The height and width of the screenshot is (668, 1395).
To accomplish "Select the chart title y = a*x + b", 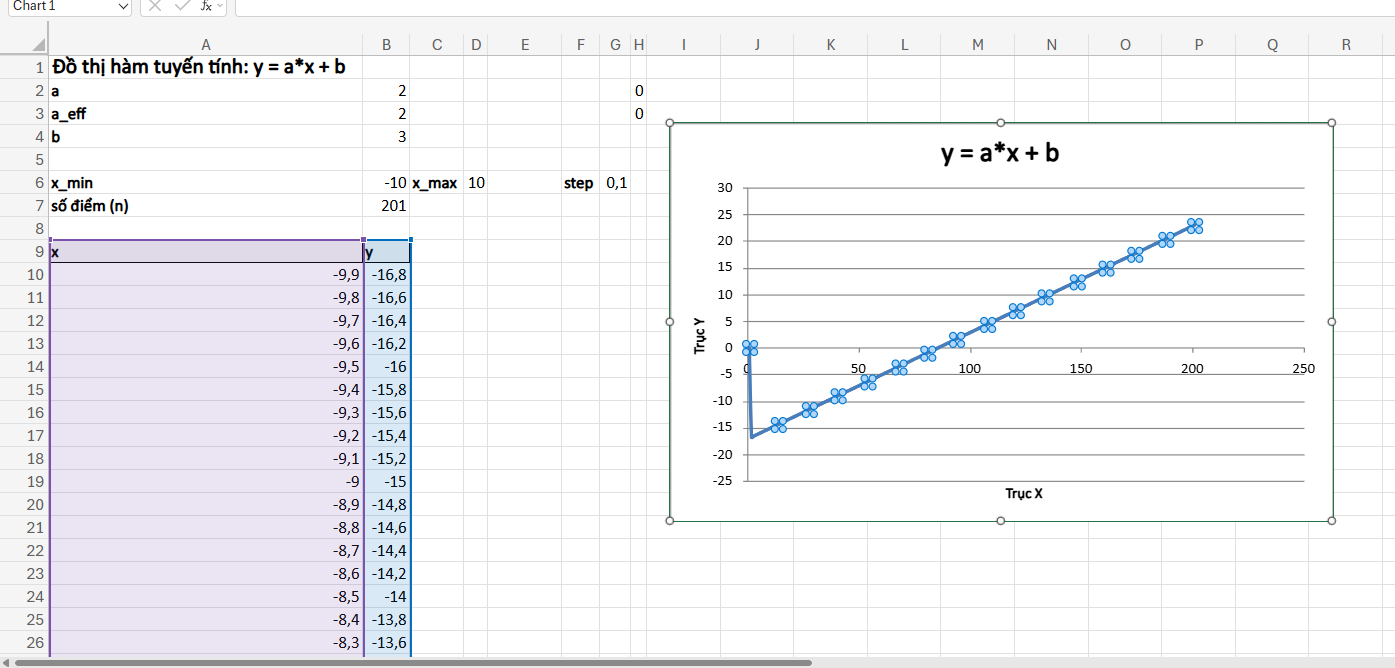I will (x=1000, y=153).
